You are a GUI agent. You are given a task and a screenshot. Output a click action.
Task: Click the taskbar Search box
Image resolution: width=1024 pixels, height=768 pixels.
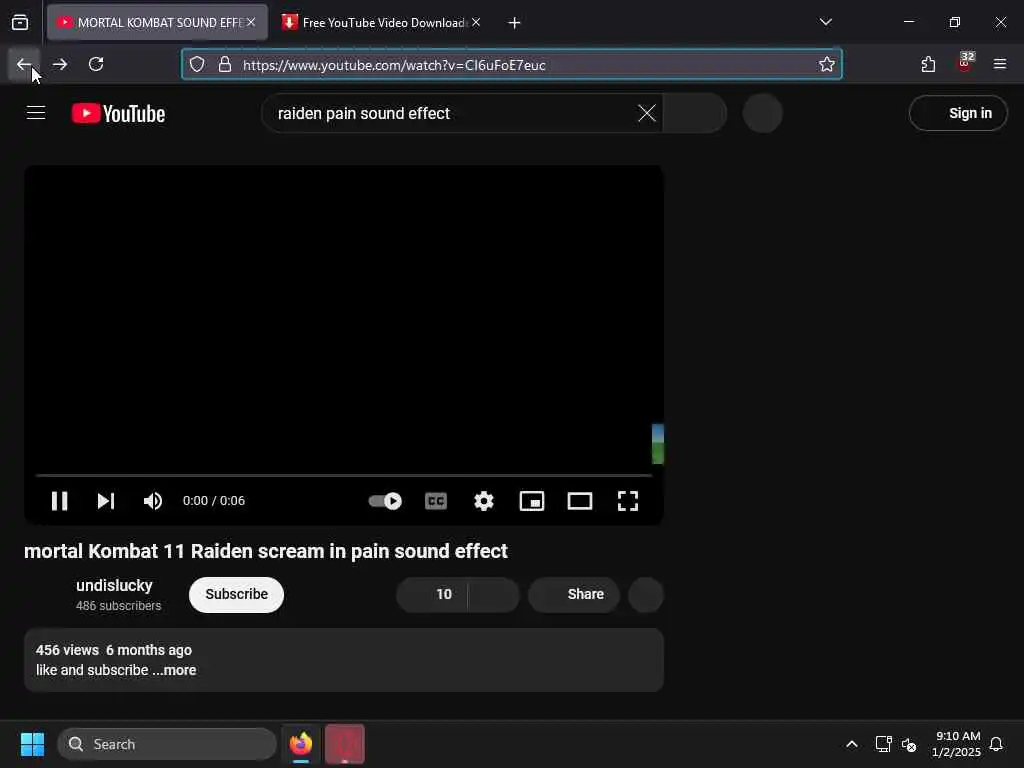pyautogui.click(x=167, y=744)
